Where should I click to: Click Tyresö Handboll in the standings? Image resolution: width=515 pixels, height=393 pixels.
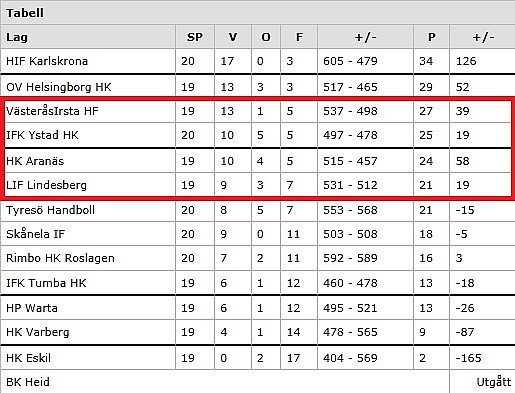point(50,210)
